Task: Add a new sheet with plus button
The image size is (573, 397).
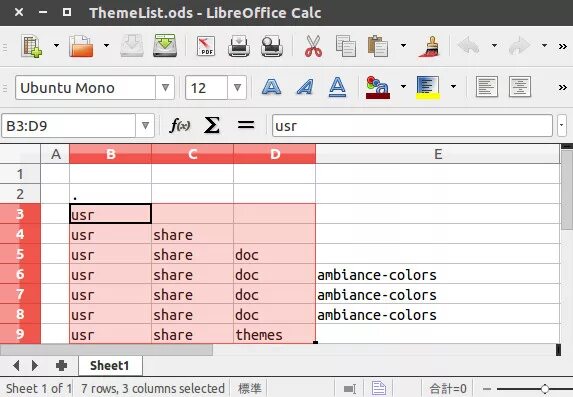Action: point(61,365)
